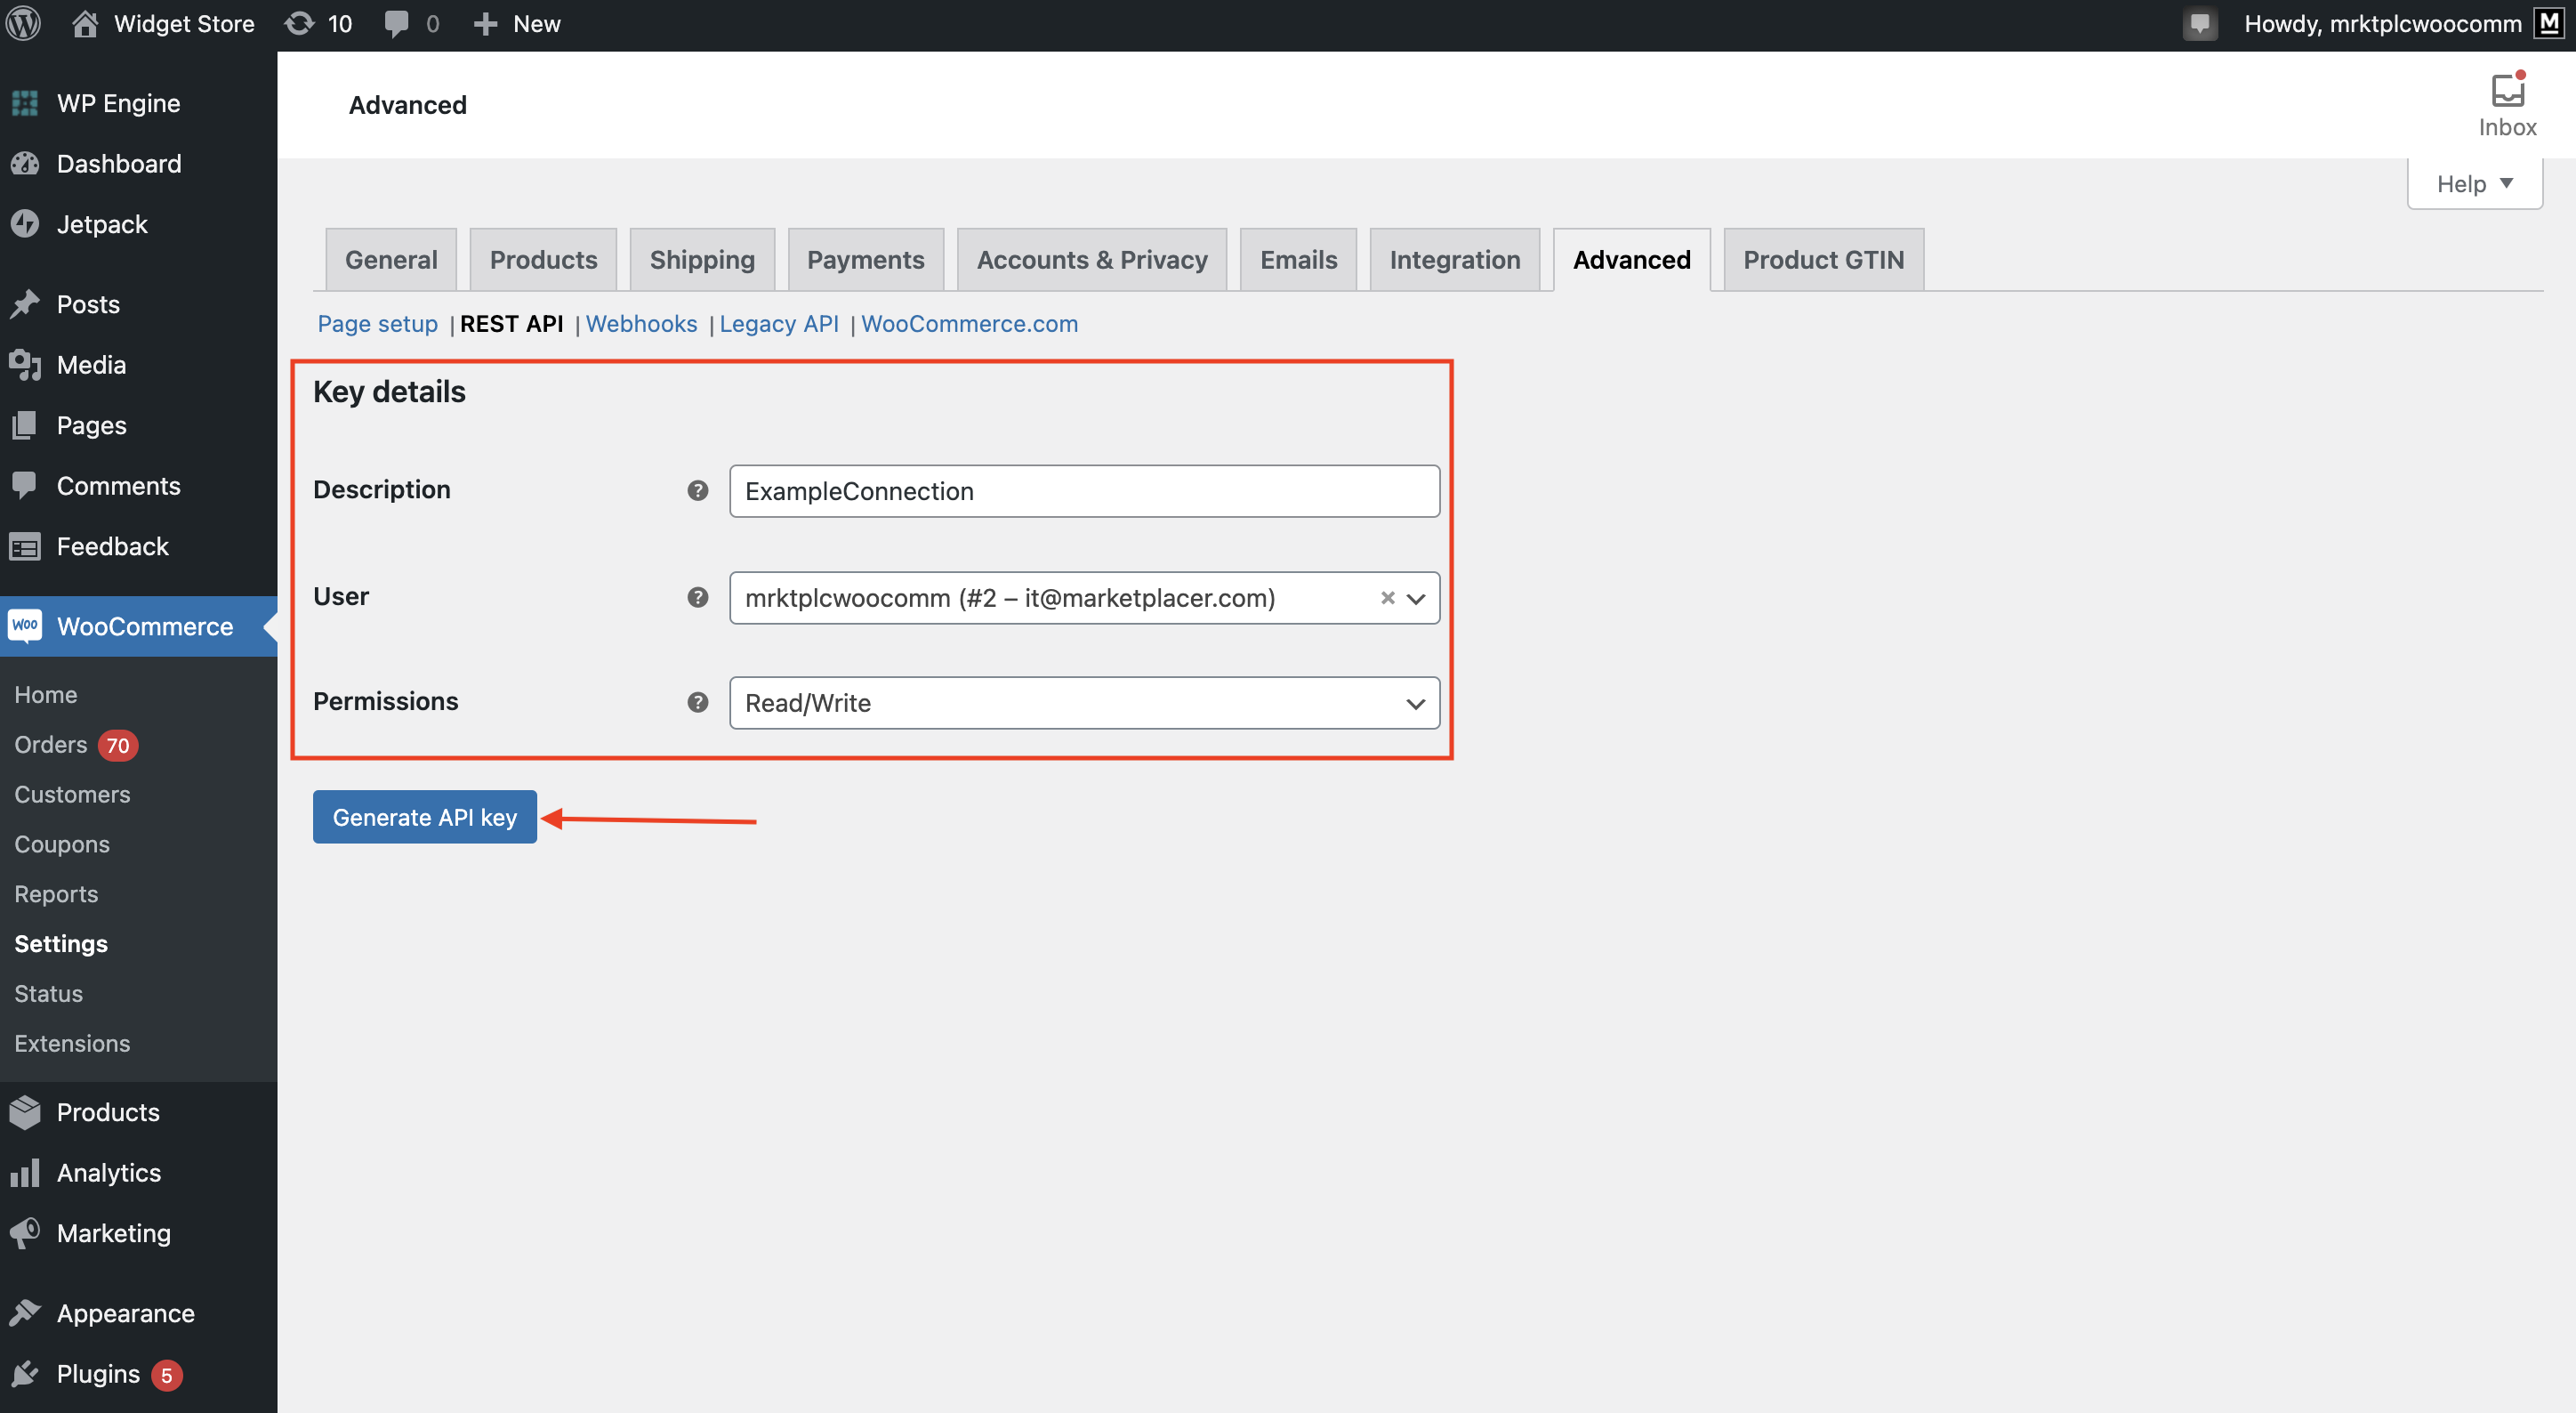Viewport: 2576px width, 1413px height.
Task: Click the Description help tooltip icon
Action: tap(697, 490)
